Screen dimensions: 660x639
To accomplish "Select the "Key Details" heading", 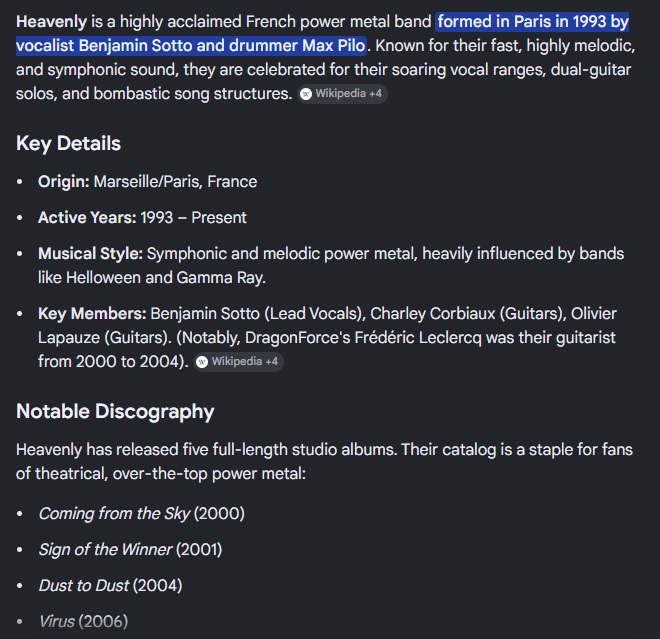I will 68,144.
